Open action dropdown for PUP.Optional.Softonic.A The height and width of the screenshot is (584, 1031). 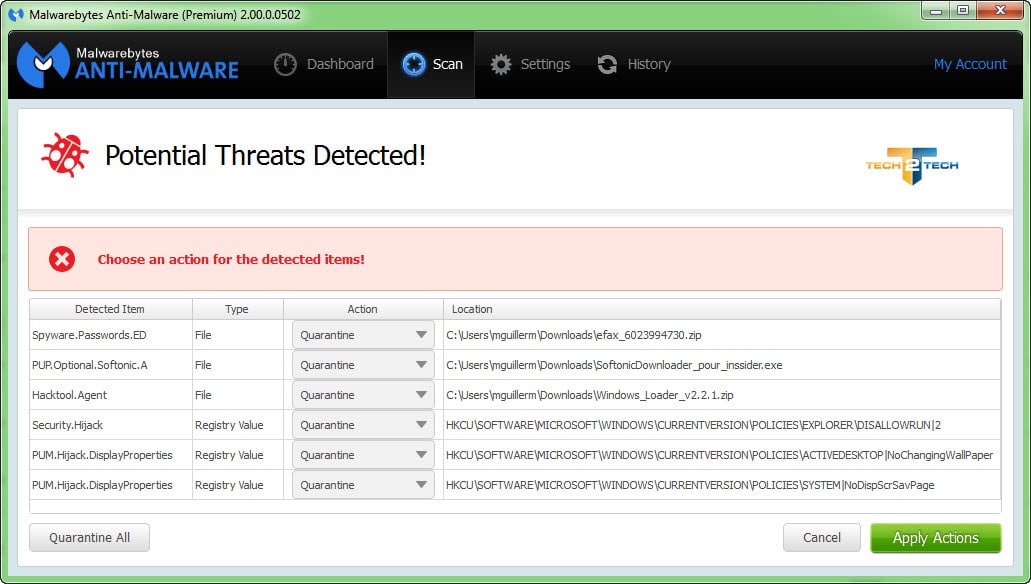point(363,365)
